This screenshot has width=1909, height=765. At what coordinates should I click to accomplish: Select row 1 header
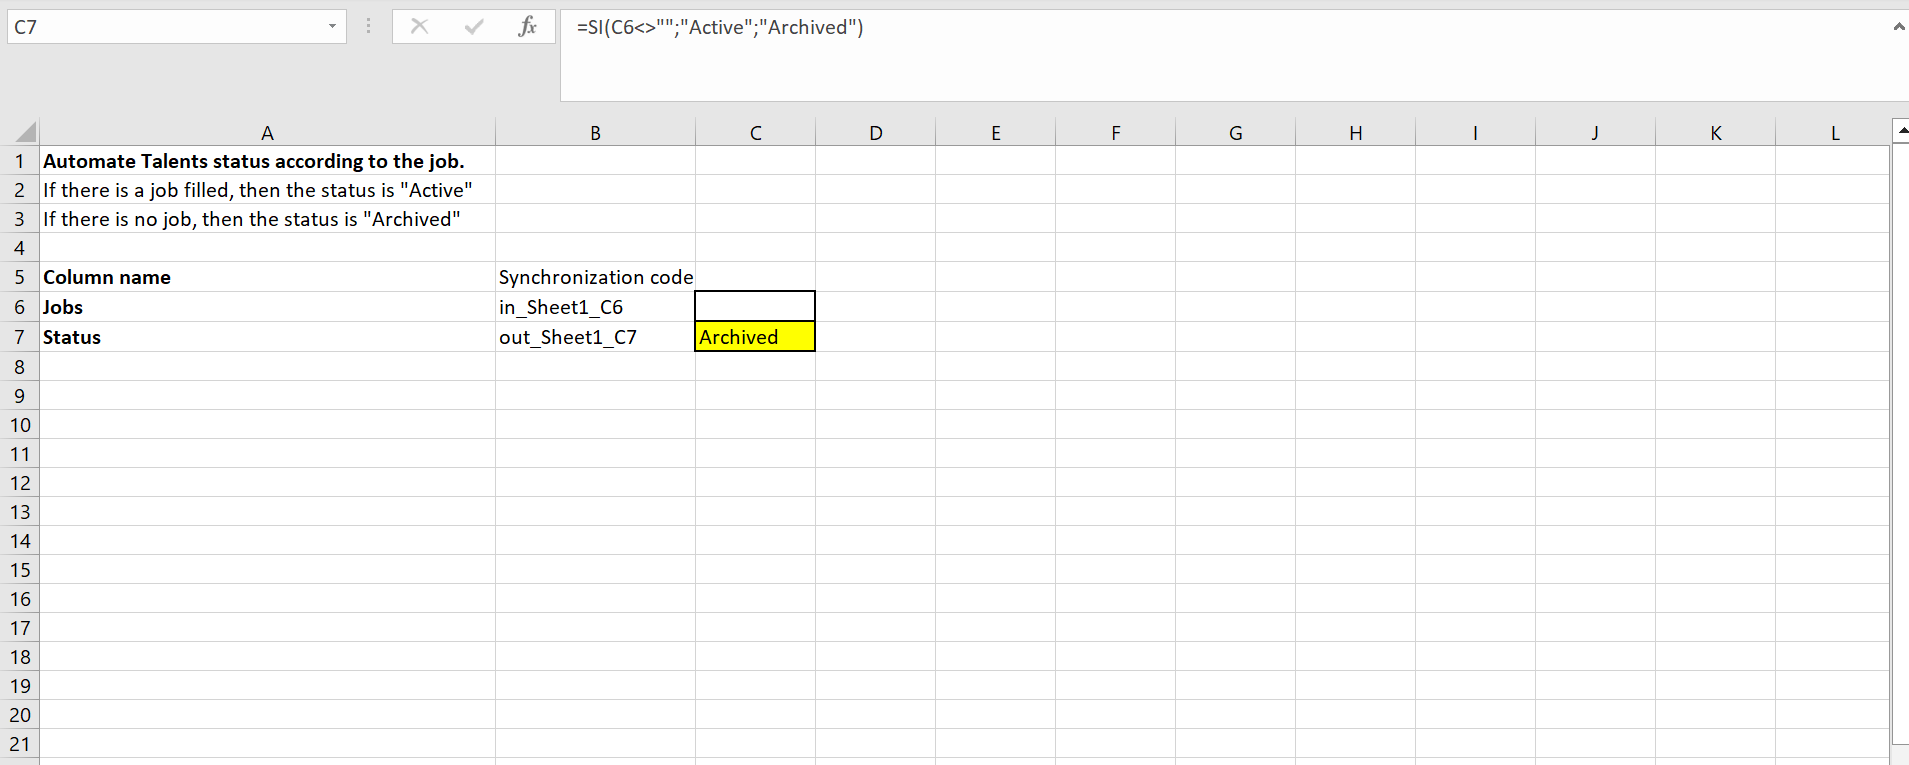tap(19, 161)
